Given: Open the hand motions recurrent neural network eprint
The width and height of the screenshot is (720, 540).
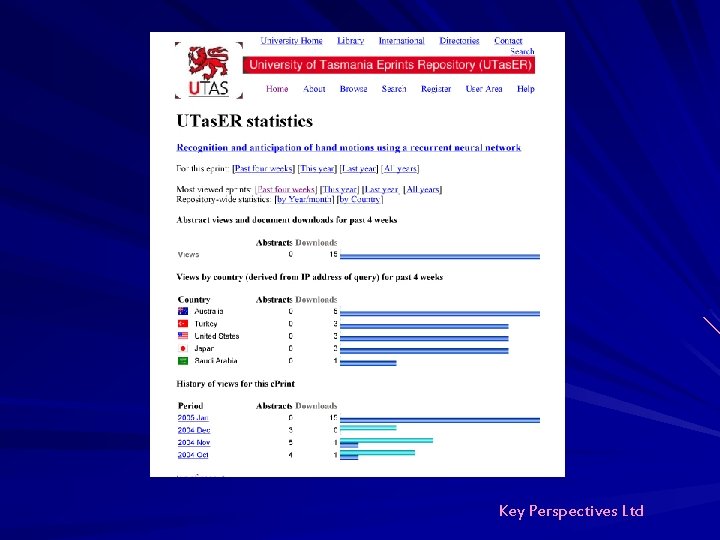Looking at the screenshot, I should [x=349, y=147].
